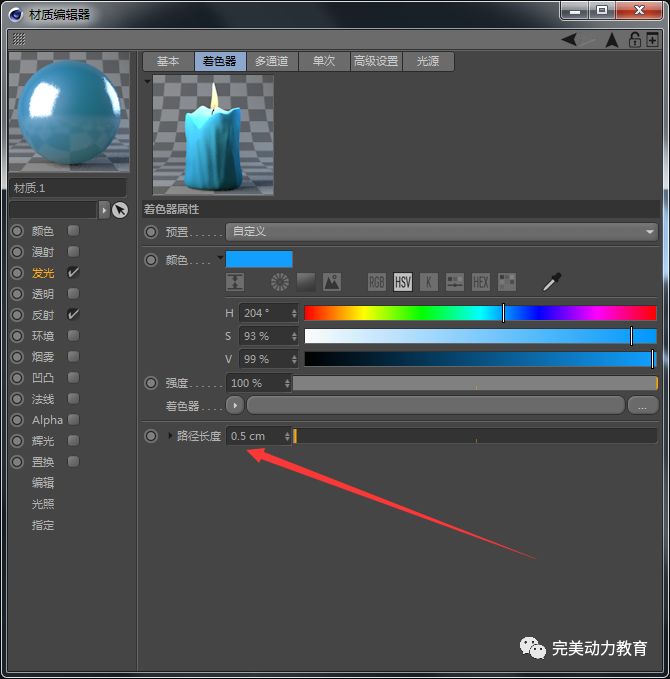This screenshot has width=670, height=679.
Task: Click the Kelvin (K) color mode icon
Action: pos(429,283)
